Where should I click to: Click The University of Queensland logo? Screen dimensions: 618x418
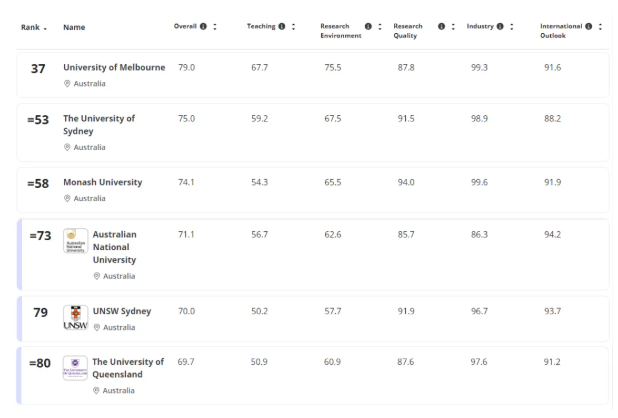(x=75, y=367)
